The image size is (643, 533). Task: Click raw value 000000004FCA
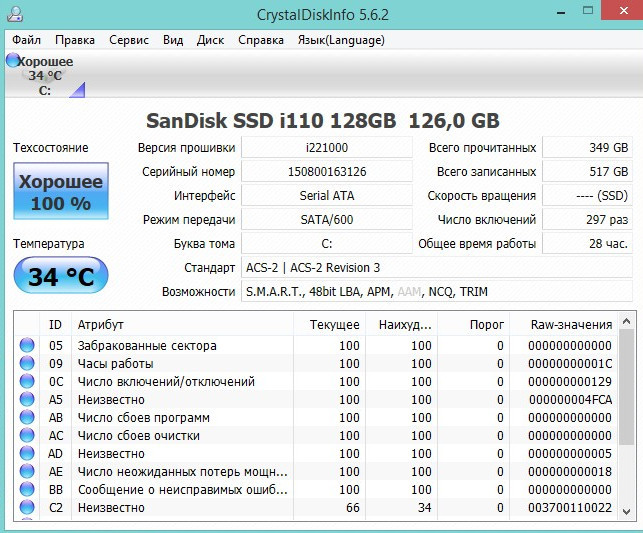click(570, 399)
